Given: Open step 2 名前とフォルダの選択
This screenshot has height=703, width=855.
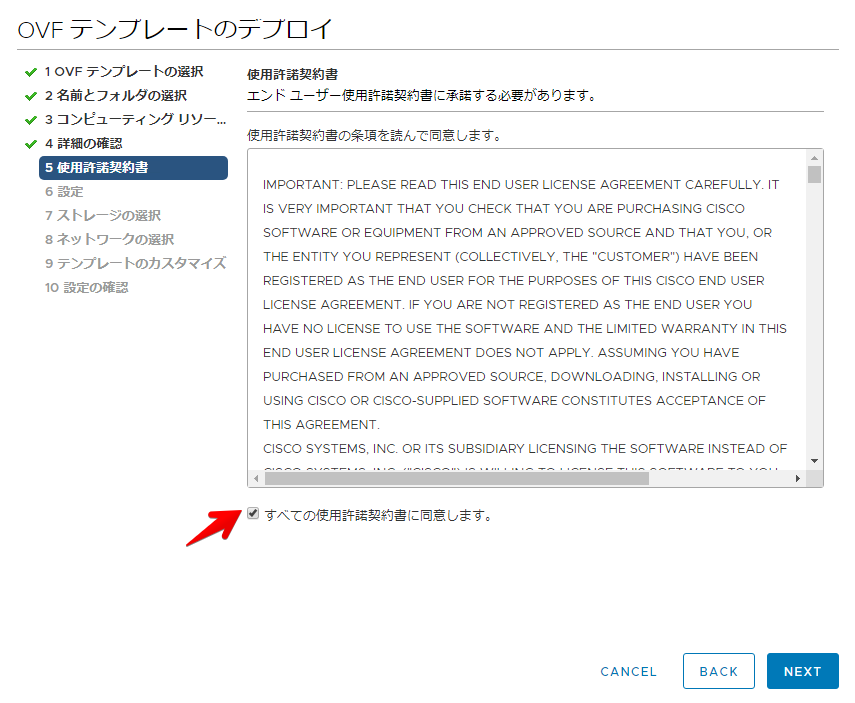Looking at the screenshot, I should (x=116, y=95).
